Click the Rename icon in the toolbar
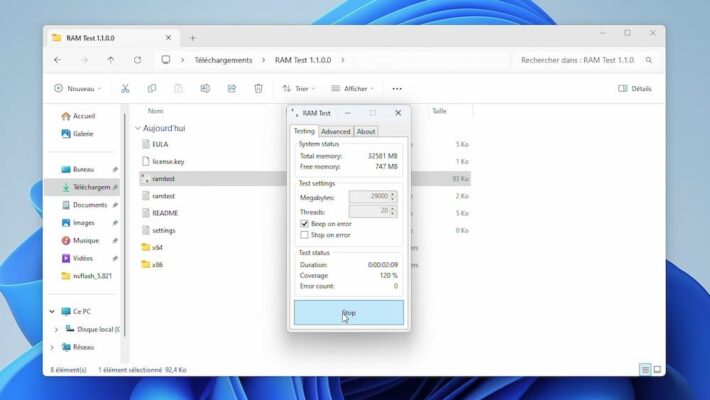Viewport: 710px width, 400px height. 205,88
